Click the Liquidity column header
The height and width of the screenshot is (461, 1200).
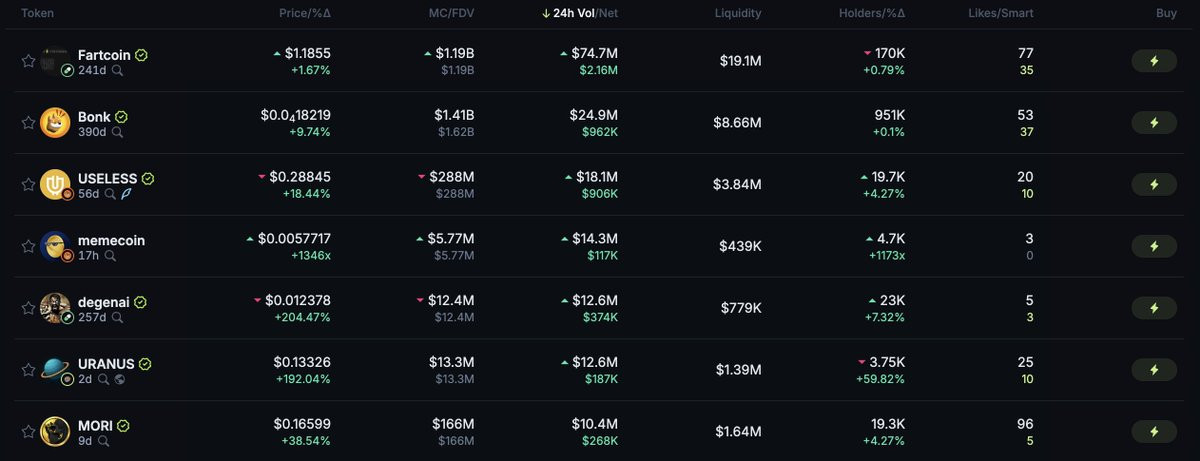738,14
